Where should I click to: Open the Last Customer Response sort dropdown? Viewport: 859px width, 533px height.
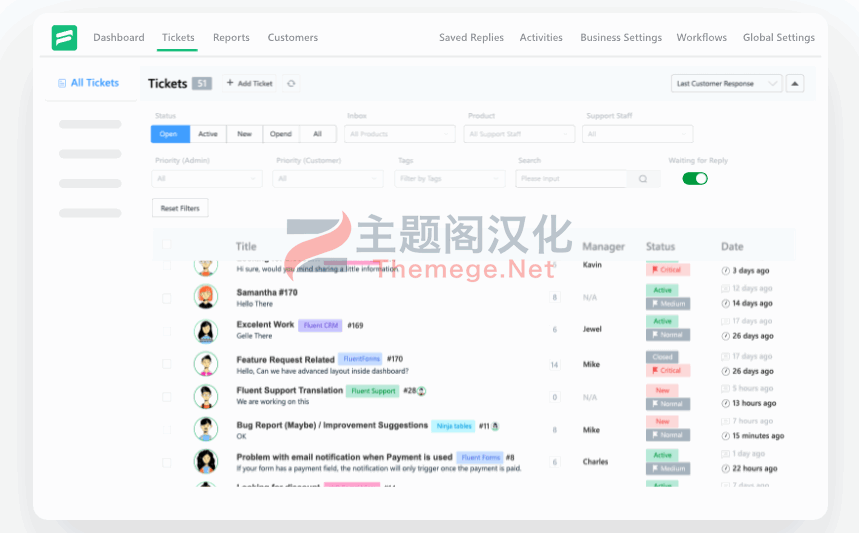[726, 83]
